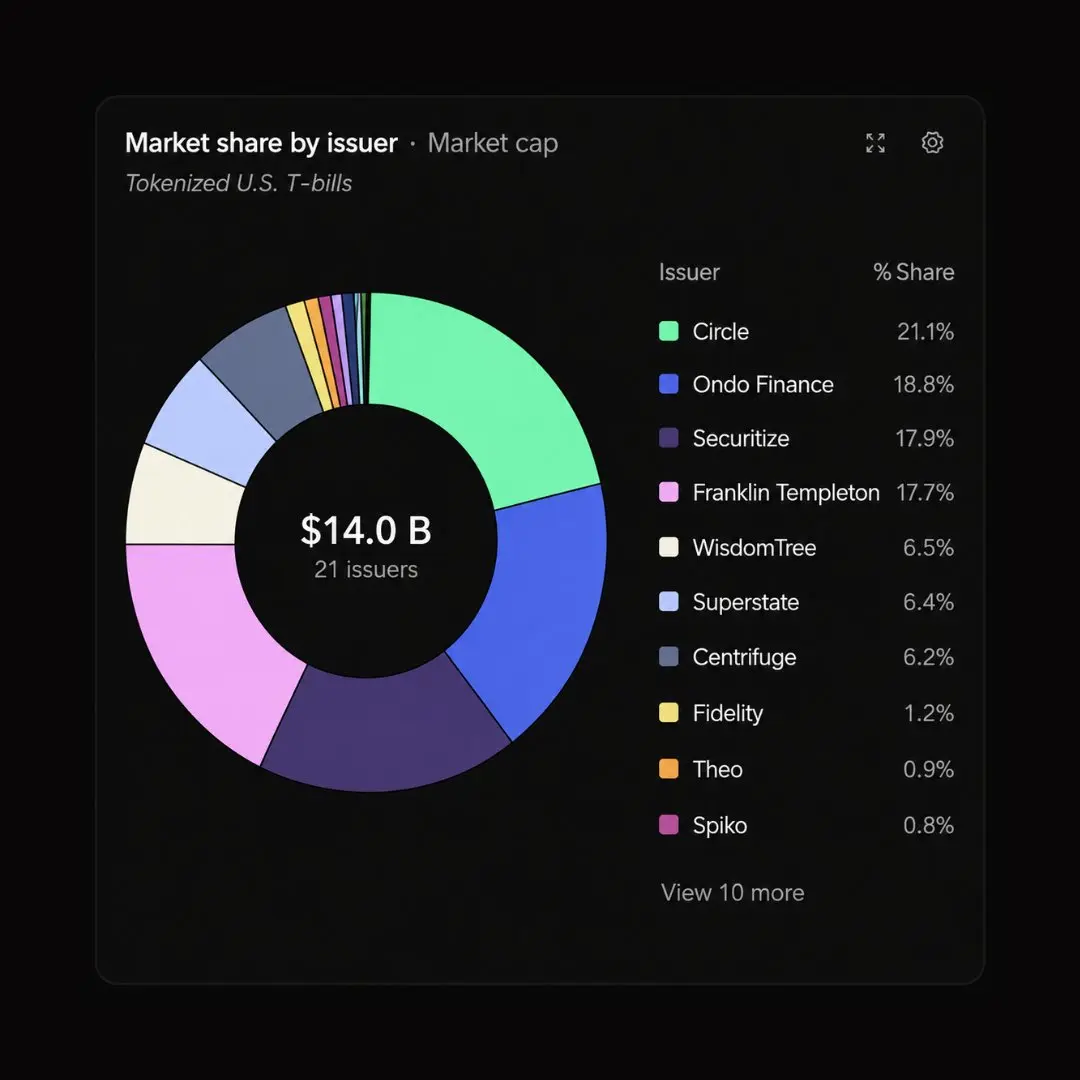
Task: Click the $14.0 B total value
Action: pos(366,530)
